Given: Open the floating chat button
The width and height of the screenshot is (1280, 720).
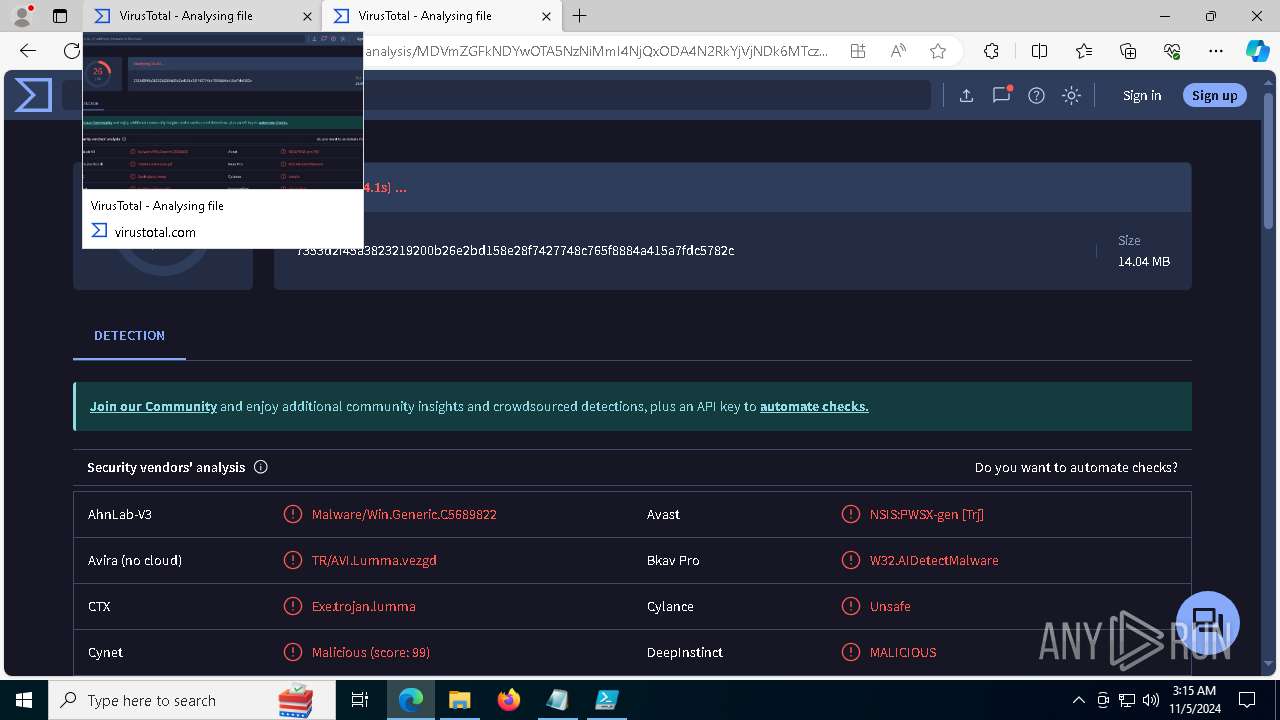Looking at the screenshot, I should (1208, 623).
